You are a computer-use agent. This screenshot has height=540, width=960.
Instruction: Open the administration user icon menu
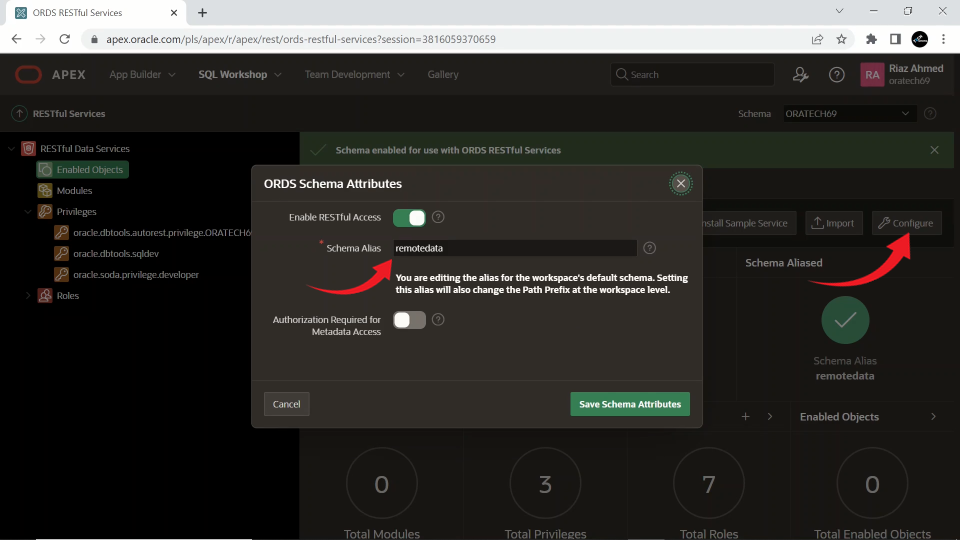[800, 75]
